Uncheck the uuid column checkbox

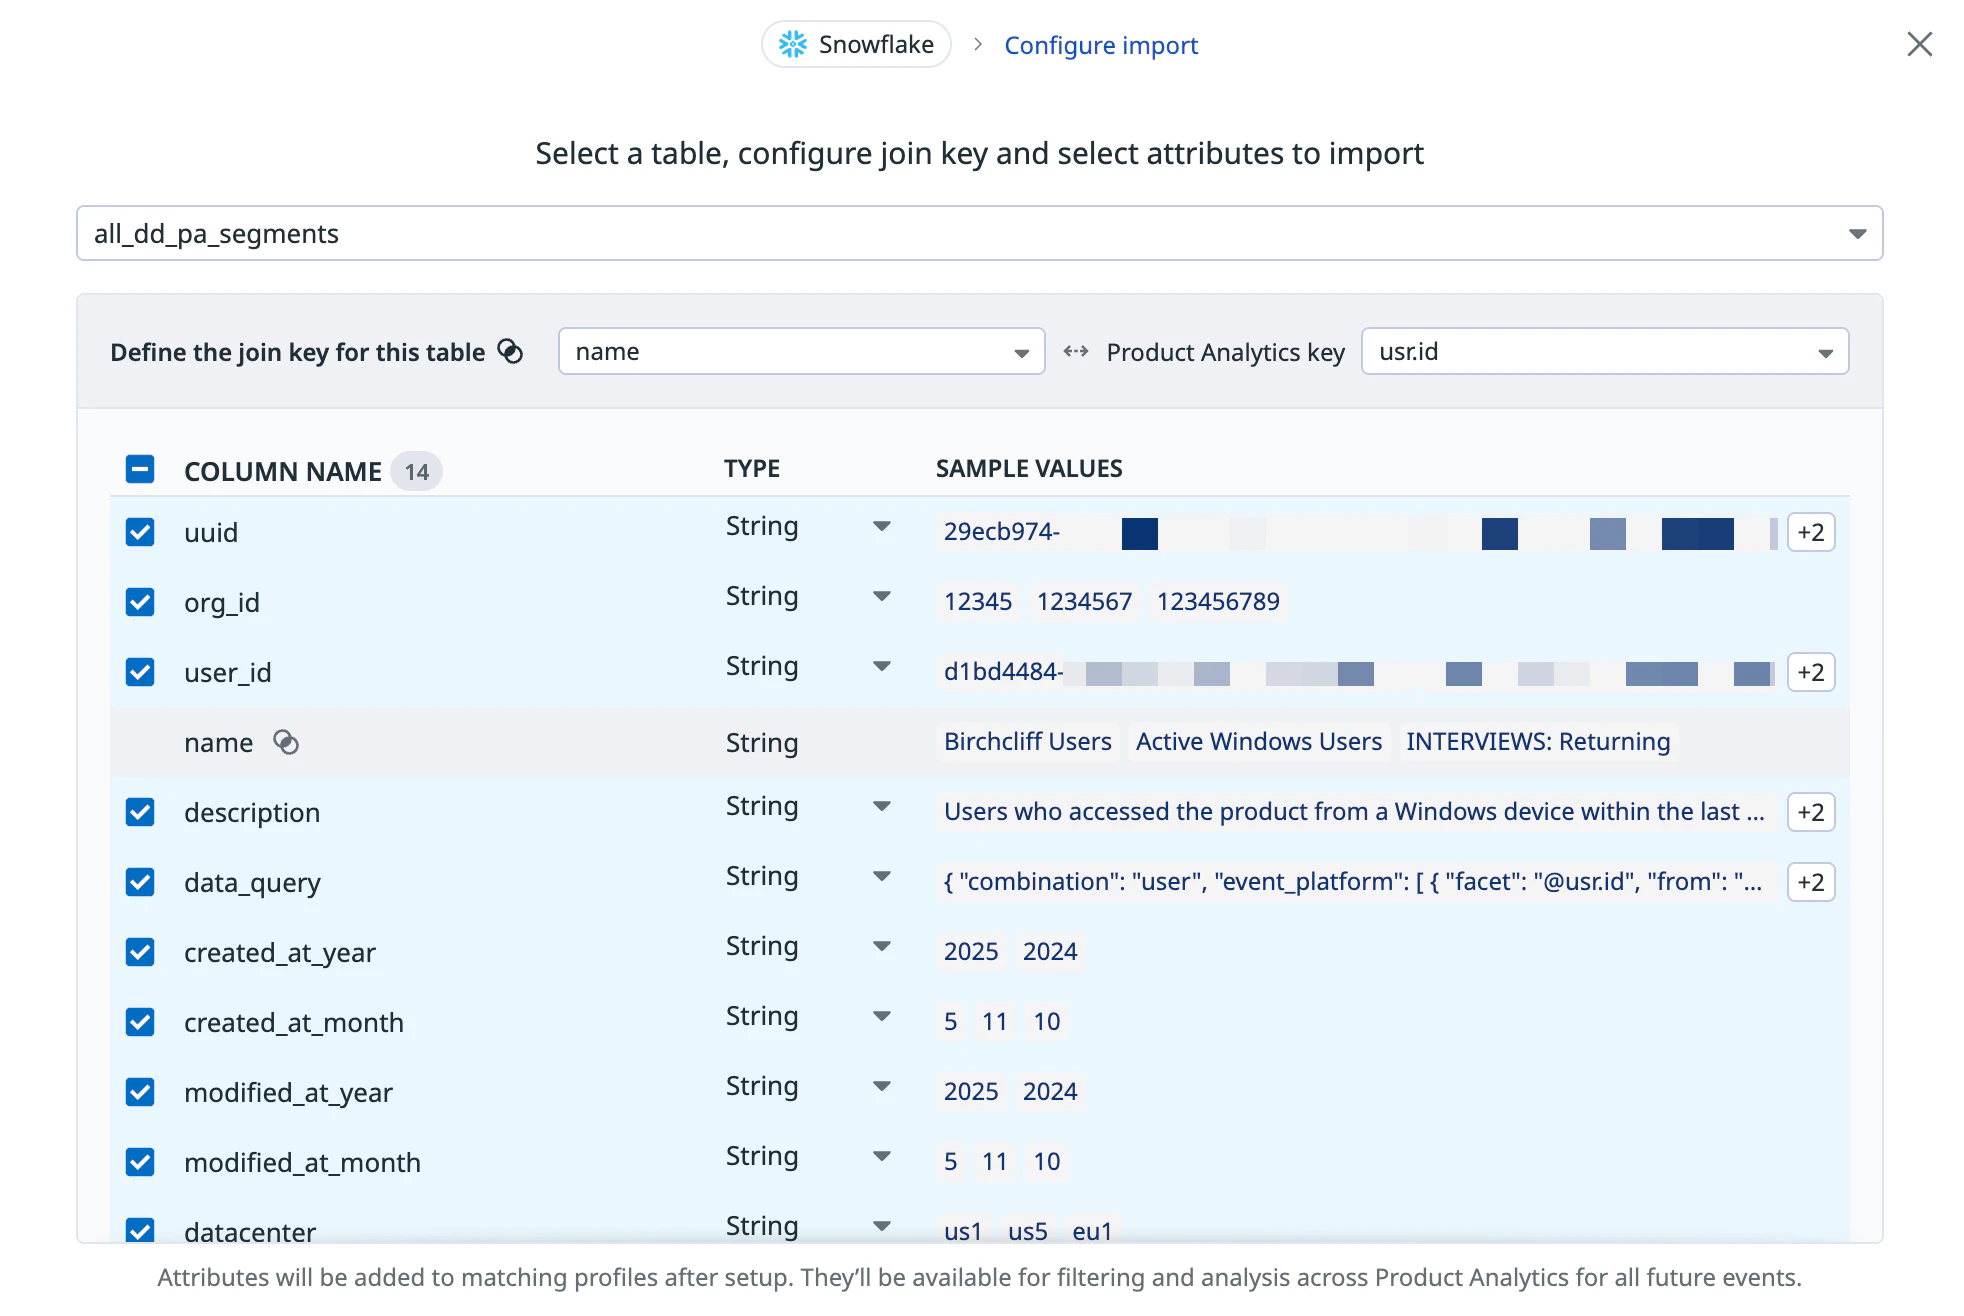[x=140, y=532]
